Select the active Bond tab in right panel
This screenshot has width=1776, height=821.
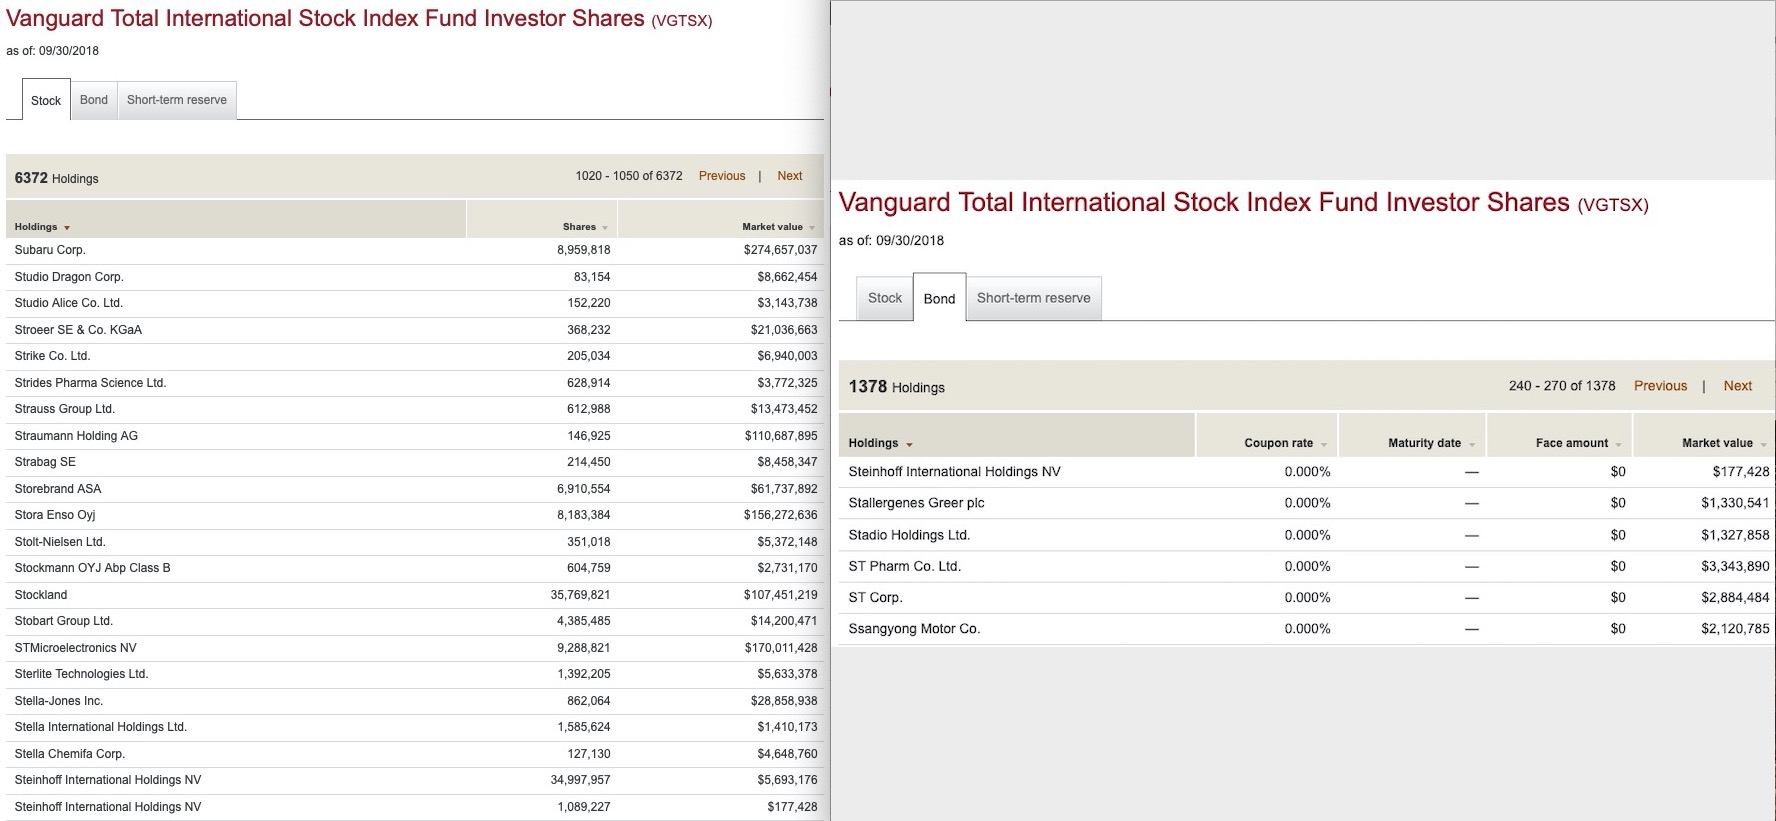pyautogui.click(x=939, y=298)
